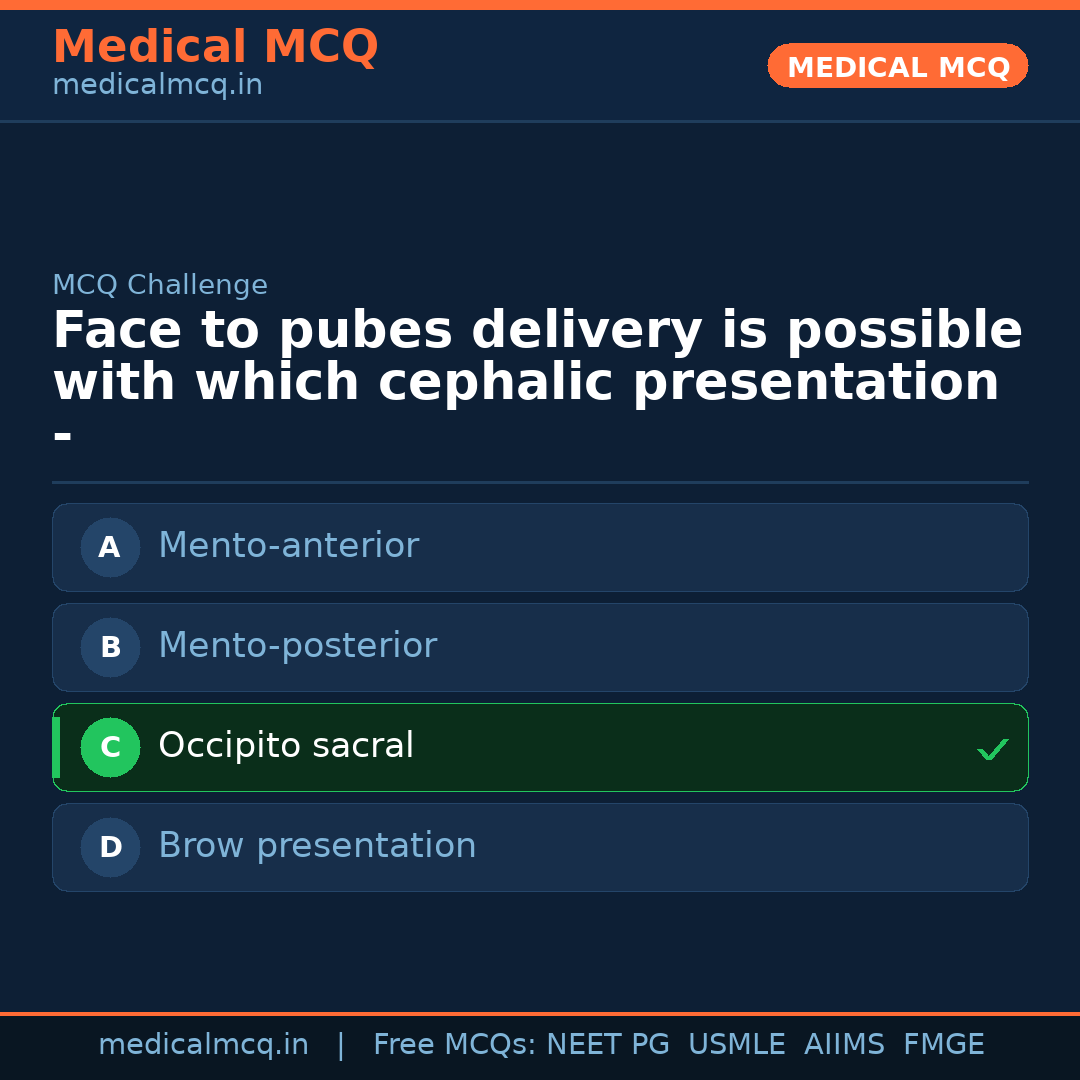This screenshot has height=1080, width=1080.
Task: Click the circular D badge icon
Action: [110, 847]
